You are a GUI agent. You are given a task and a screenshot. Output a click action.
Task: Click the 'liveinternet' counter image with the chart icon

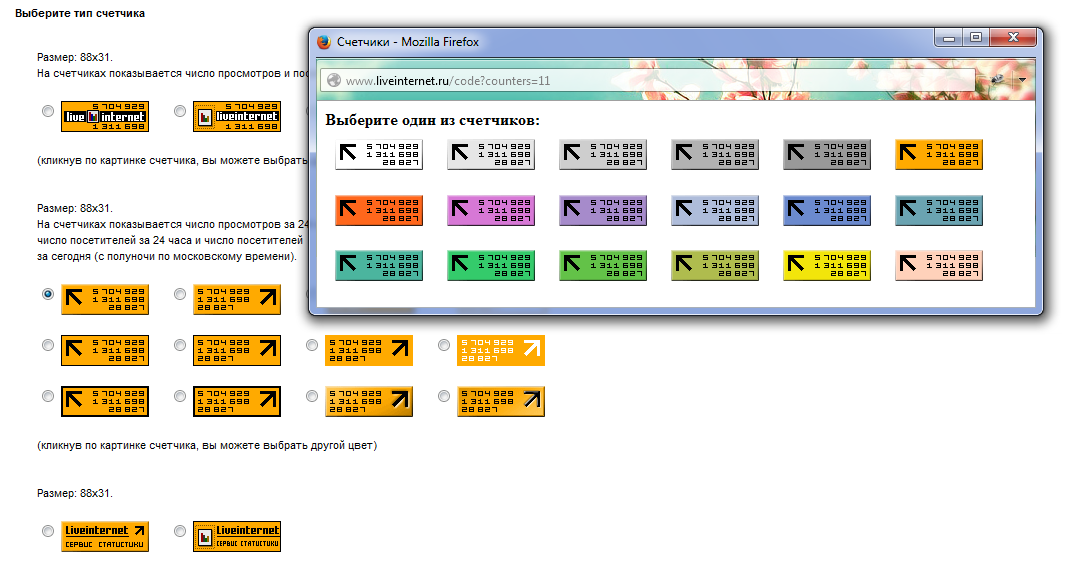237,116
